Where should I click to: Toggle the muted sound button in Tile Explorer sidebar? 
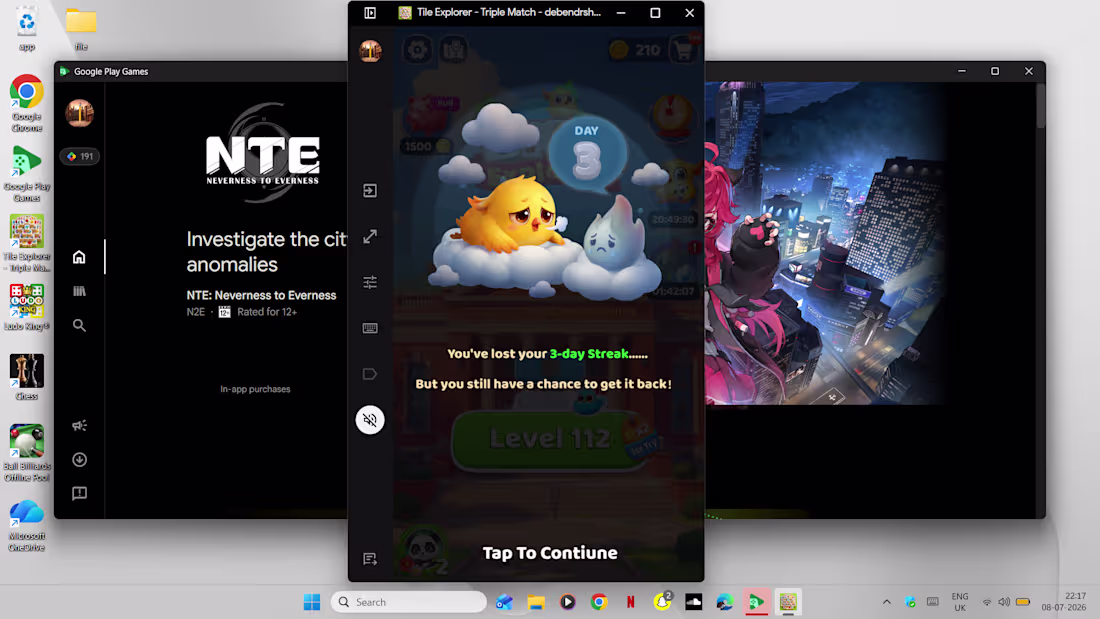[370, 420]
